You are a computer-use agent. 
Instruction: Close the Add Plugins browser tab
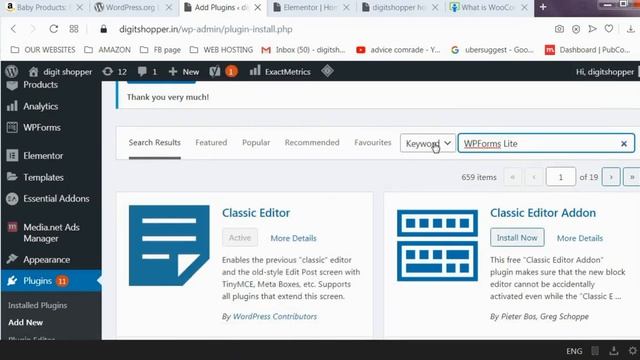tap(258, 7)
